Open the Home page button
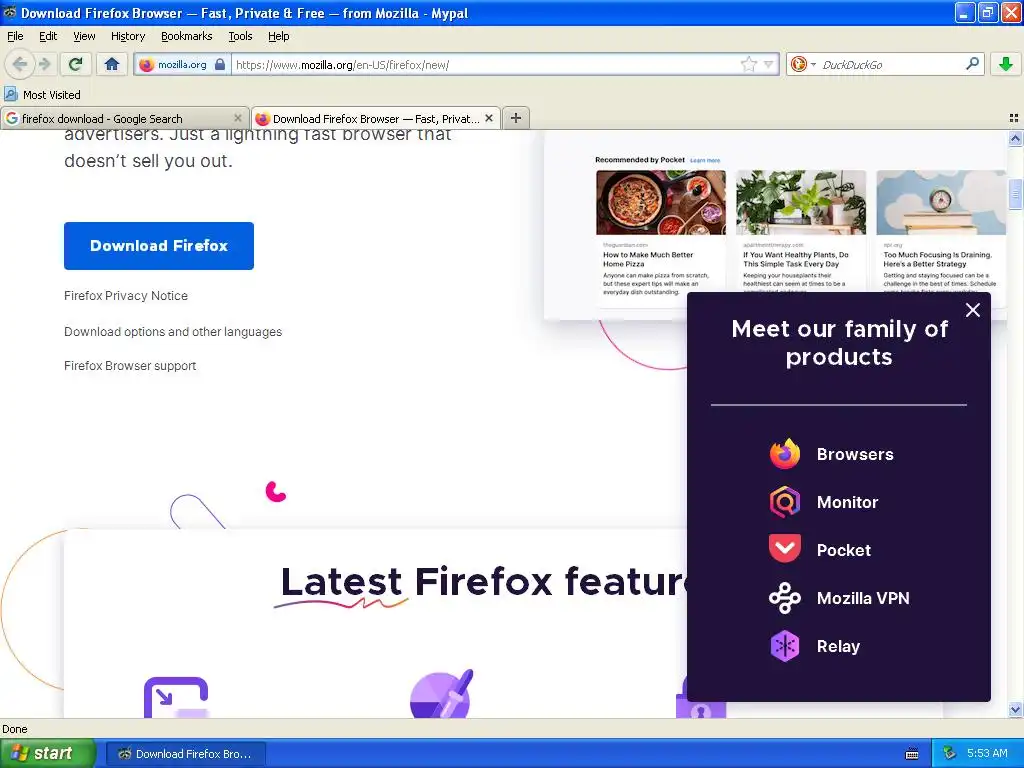This screenshot has width=1024, height=768. pyautogui.click(x=112, y=64)
